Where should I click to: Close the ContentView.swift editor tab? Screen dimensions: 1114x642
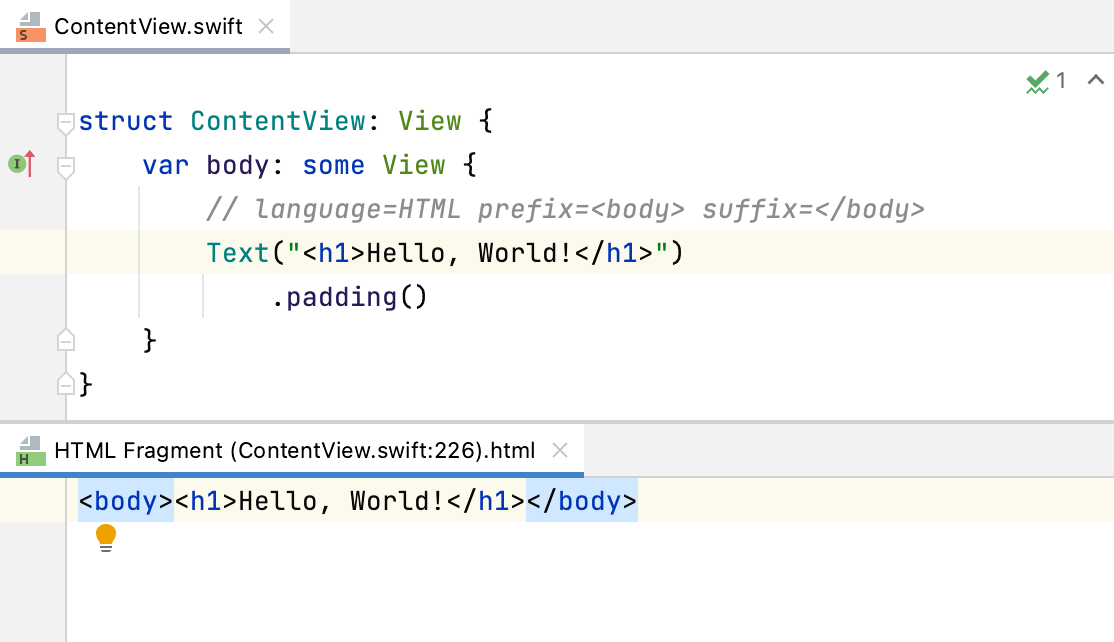click(x=265, y=27)
